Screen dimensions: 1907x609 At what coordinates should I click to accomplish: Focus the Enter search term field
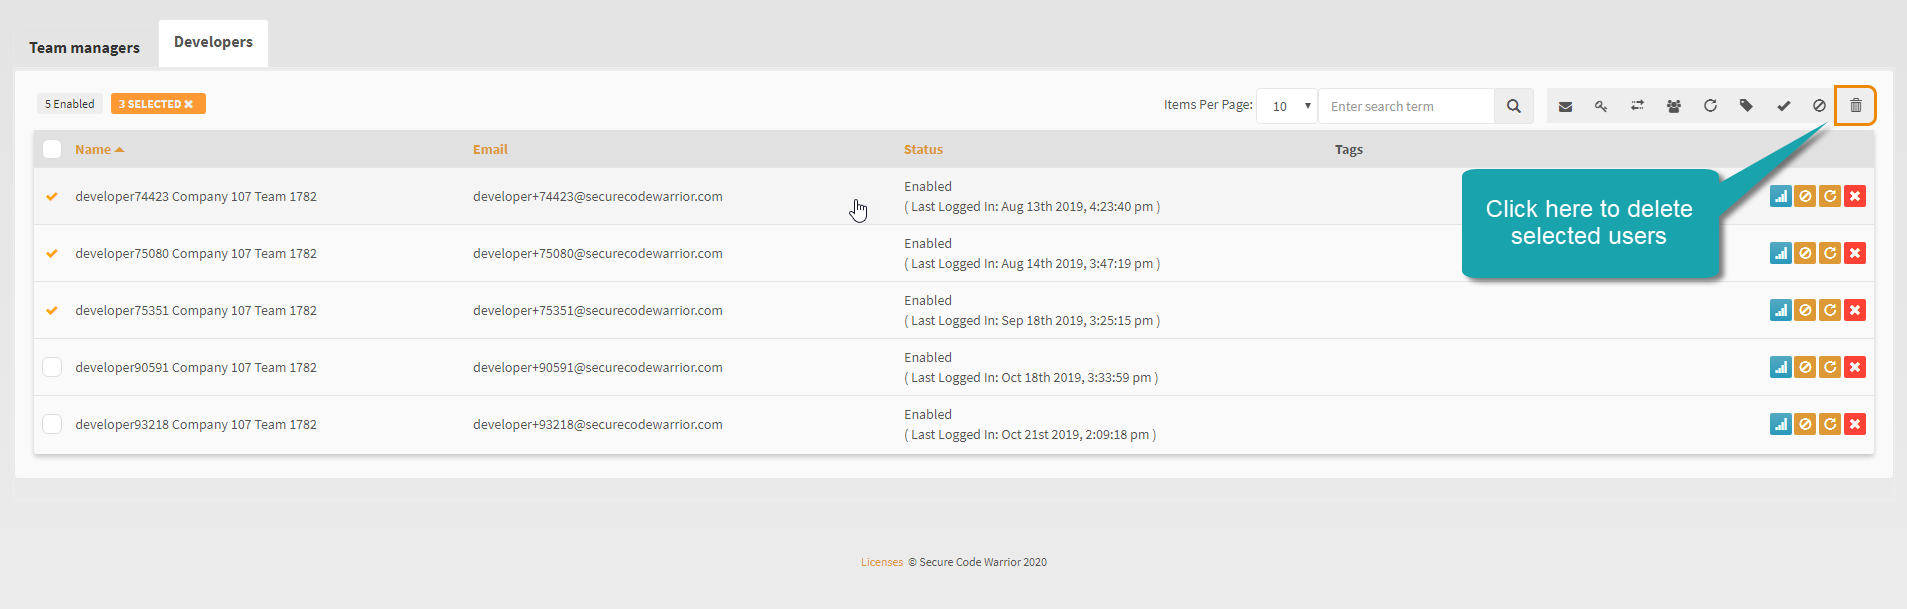(1406, 106)
